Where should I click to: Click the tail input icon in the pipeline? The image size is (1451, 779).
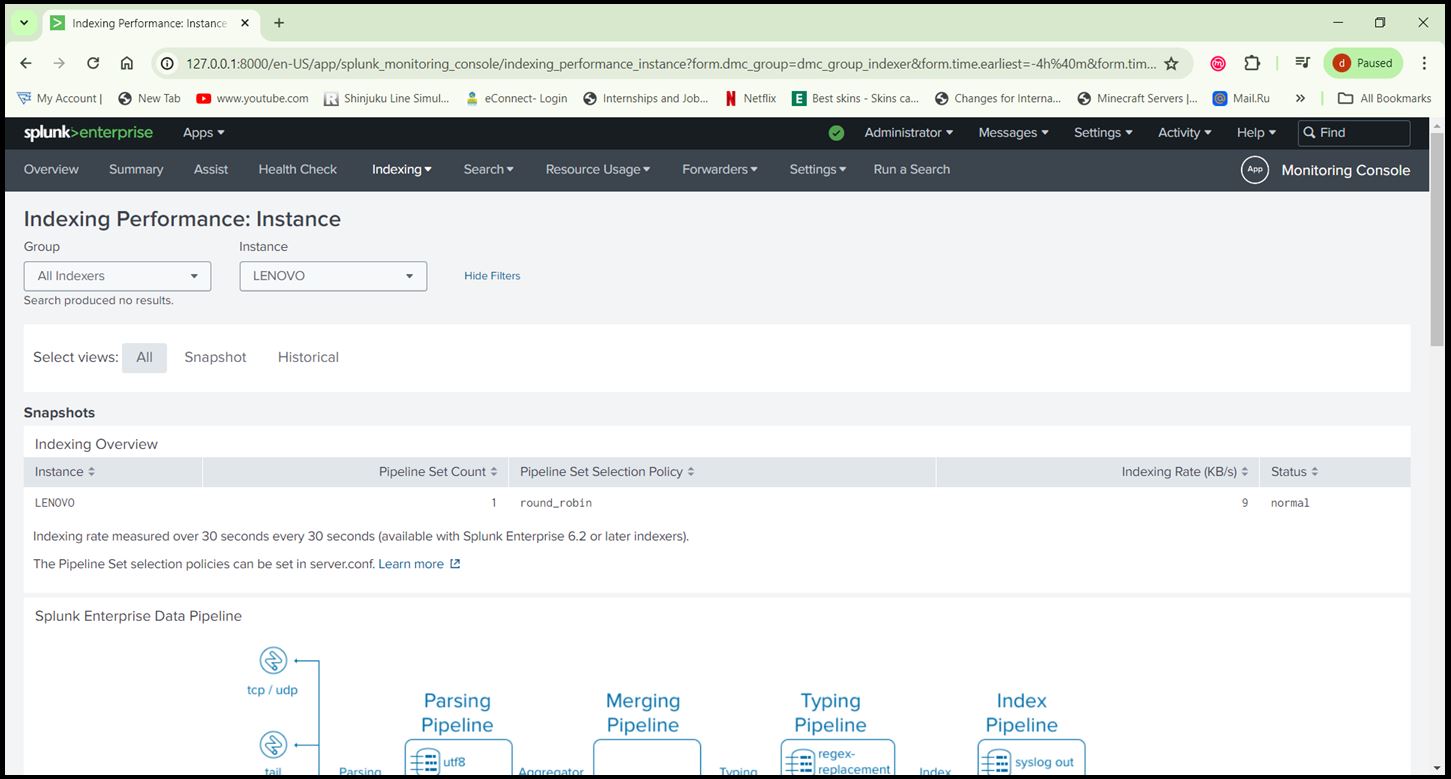coord(272,745)
